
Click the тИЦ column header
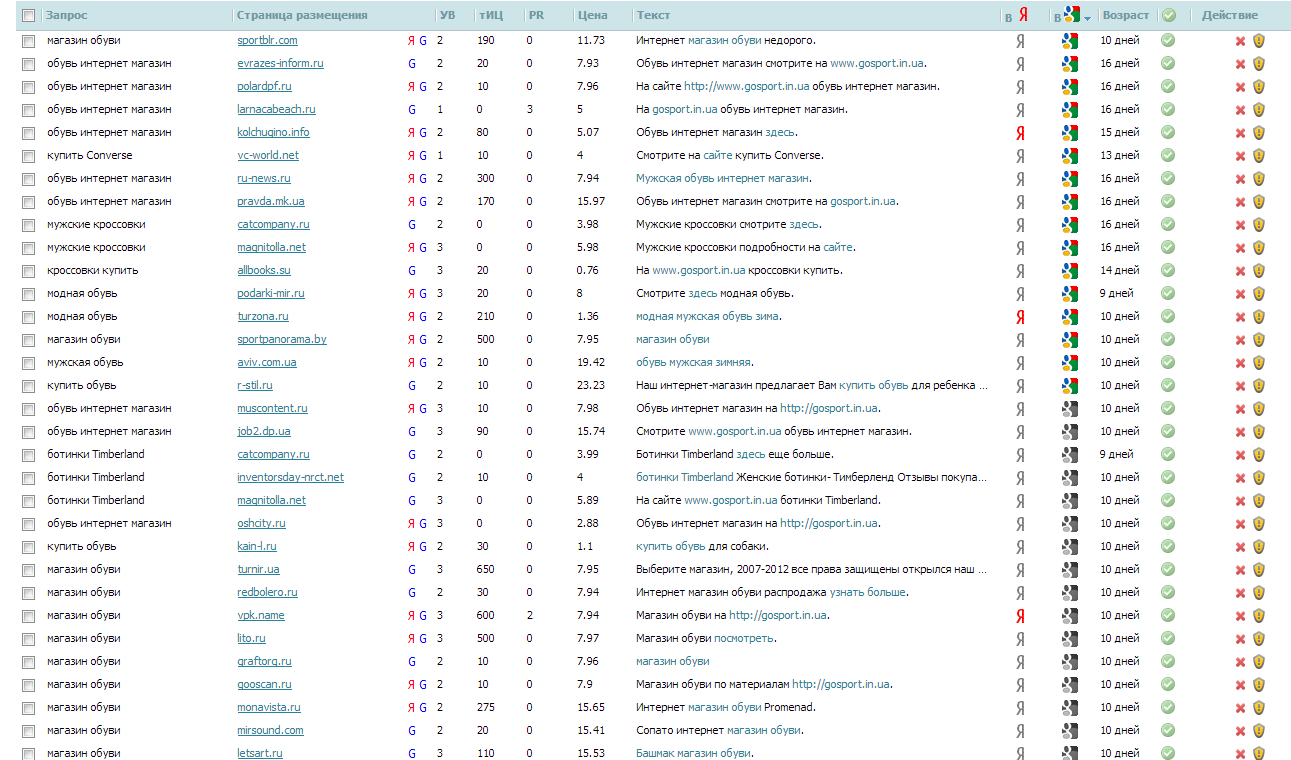tap(490, 15)
